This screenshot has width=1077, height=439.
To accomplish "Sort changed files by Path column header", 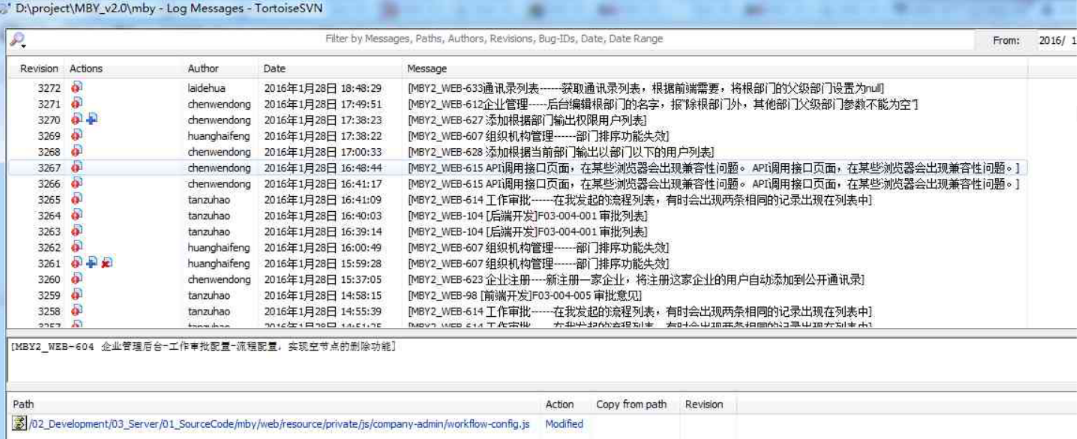I will [23, 404].
